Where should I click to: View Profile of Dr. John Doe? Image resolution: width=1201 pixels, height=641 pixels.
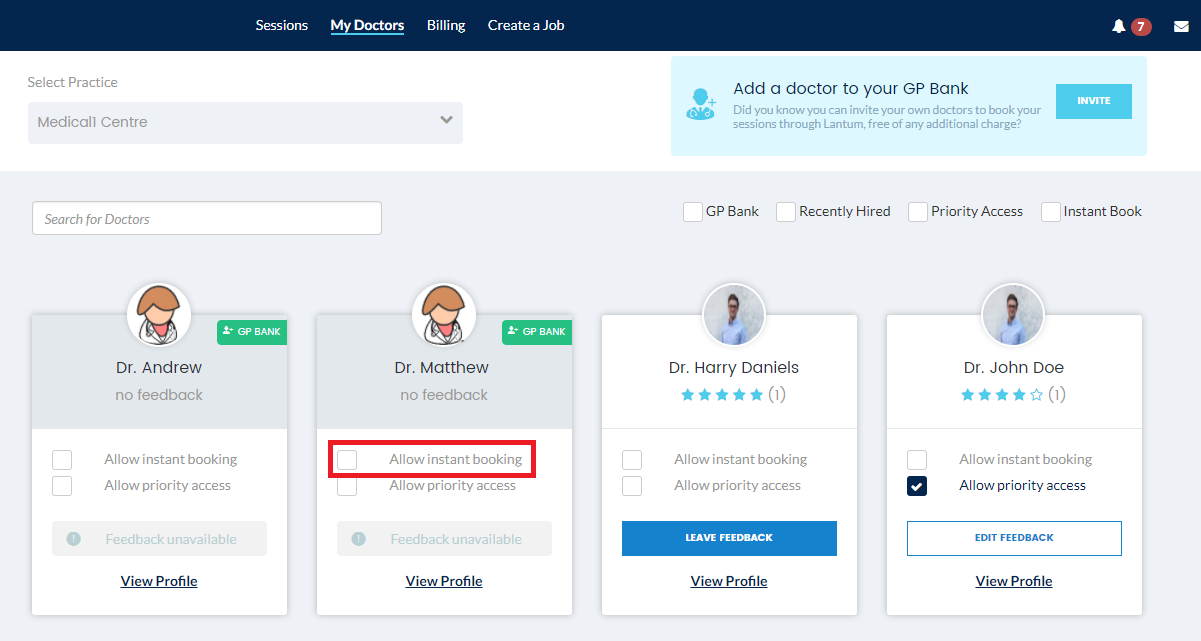(1014, 581)
